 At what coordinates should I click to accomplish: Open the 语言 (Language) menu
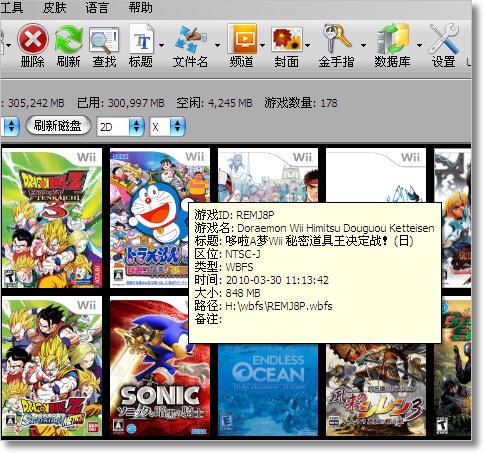pyautogui.click(x=97, y=7)
